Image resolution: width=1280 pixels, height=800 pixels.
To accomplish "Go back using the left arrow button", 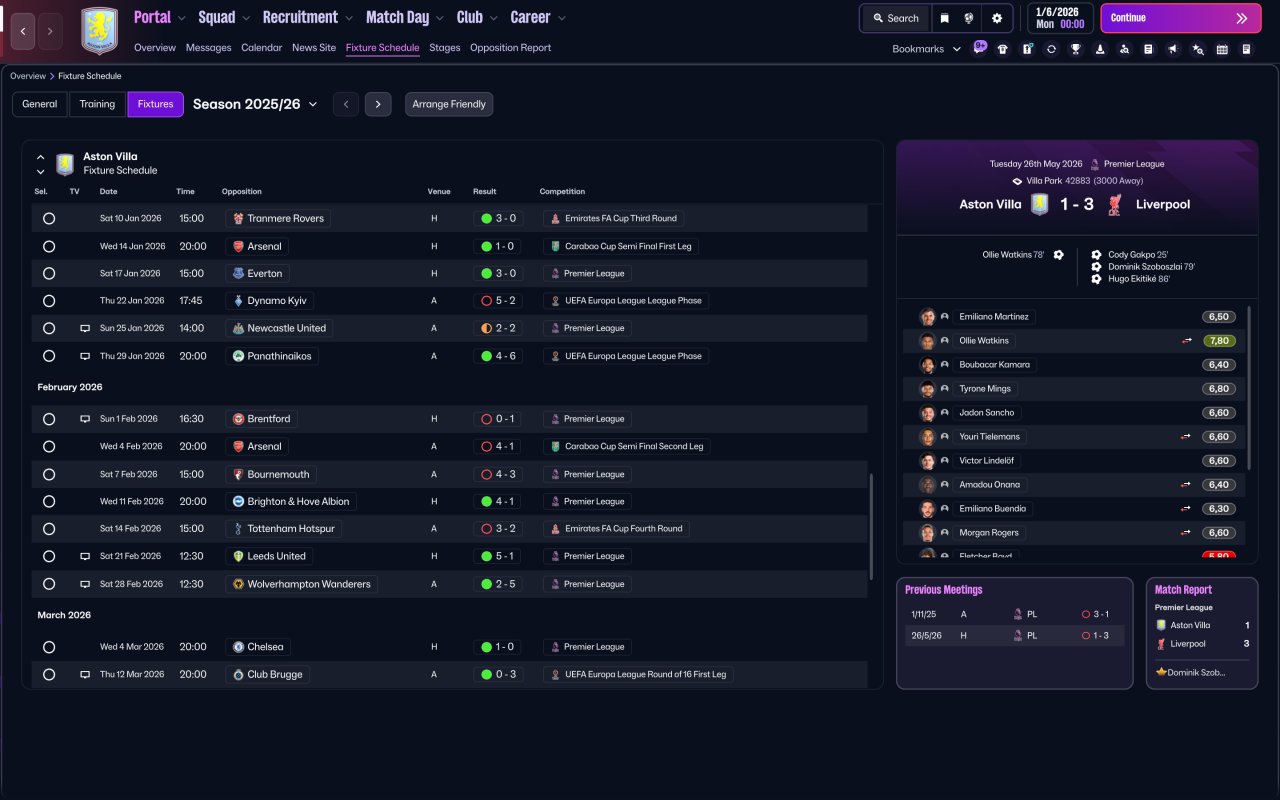I will 23,31.
